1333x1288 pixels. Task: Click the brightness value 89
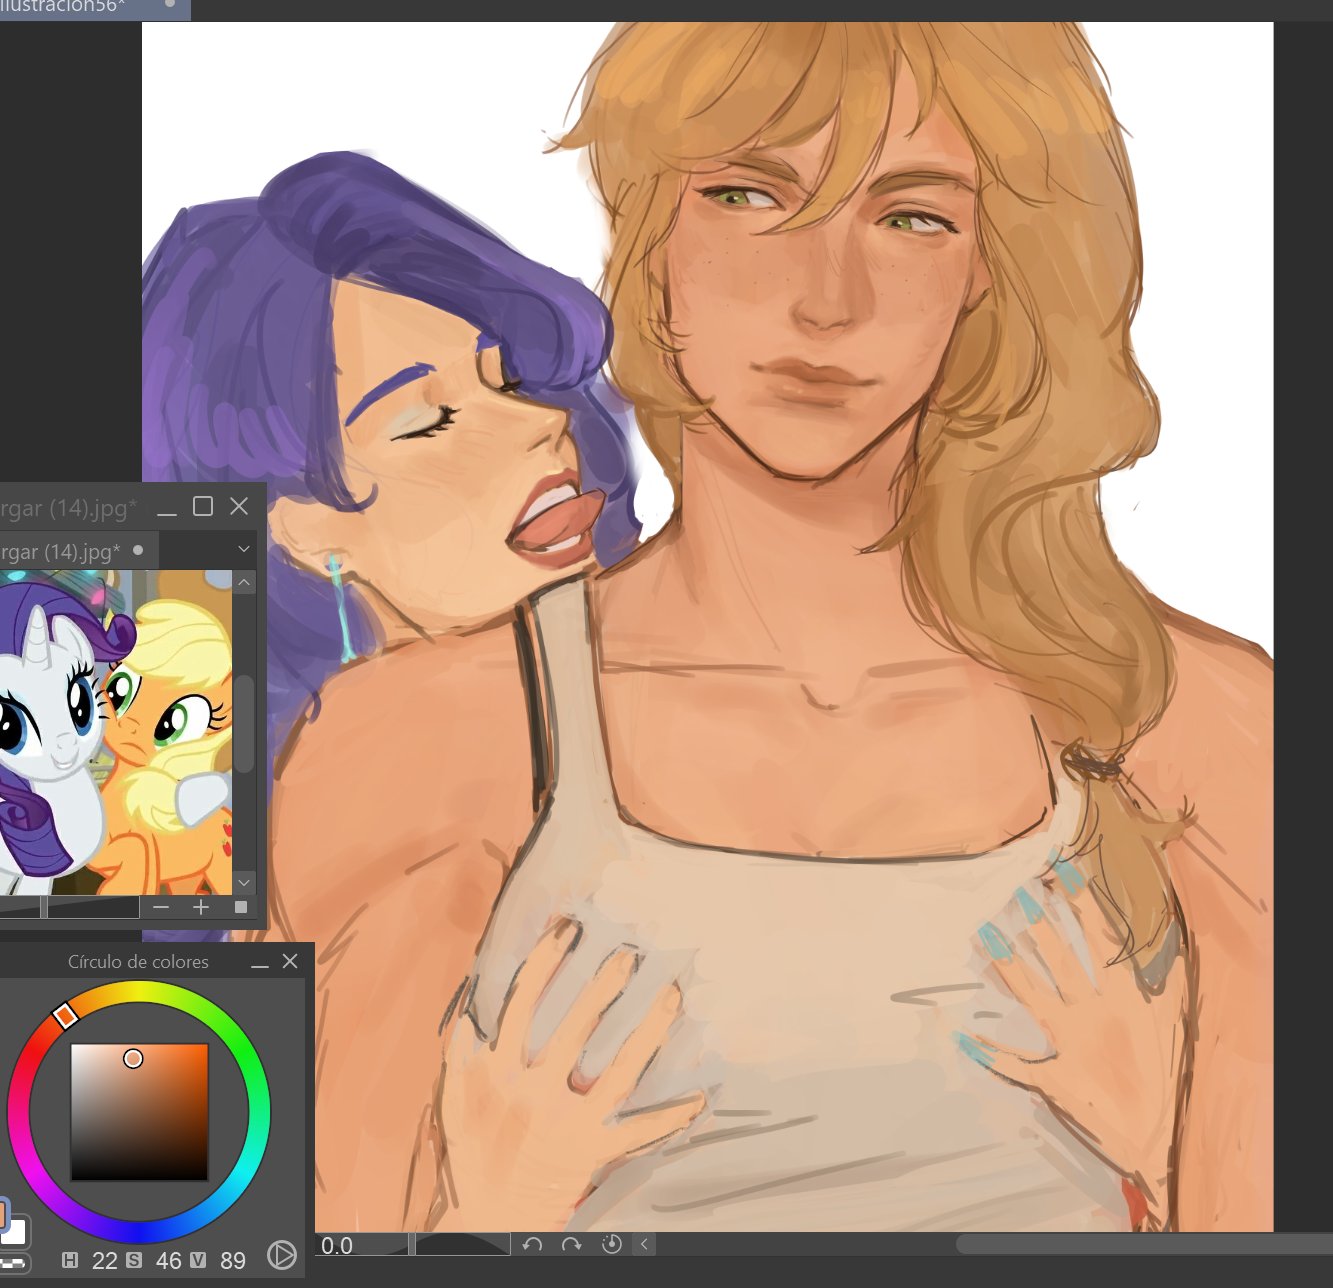coord(233,1260)
